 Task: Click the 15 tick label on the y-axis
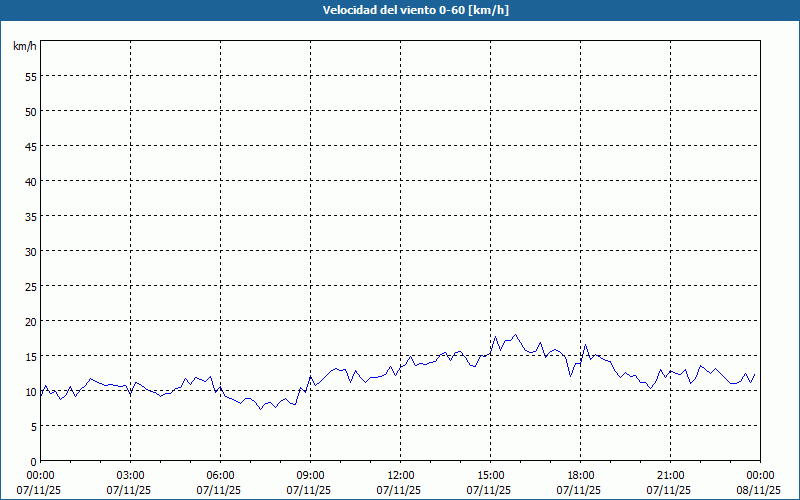pos(31,356)
